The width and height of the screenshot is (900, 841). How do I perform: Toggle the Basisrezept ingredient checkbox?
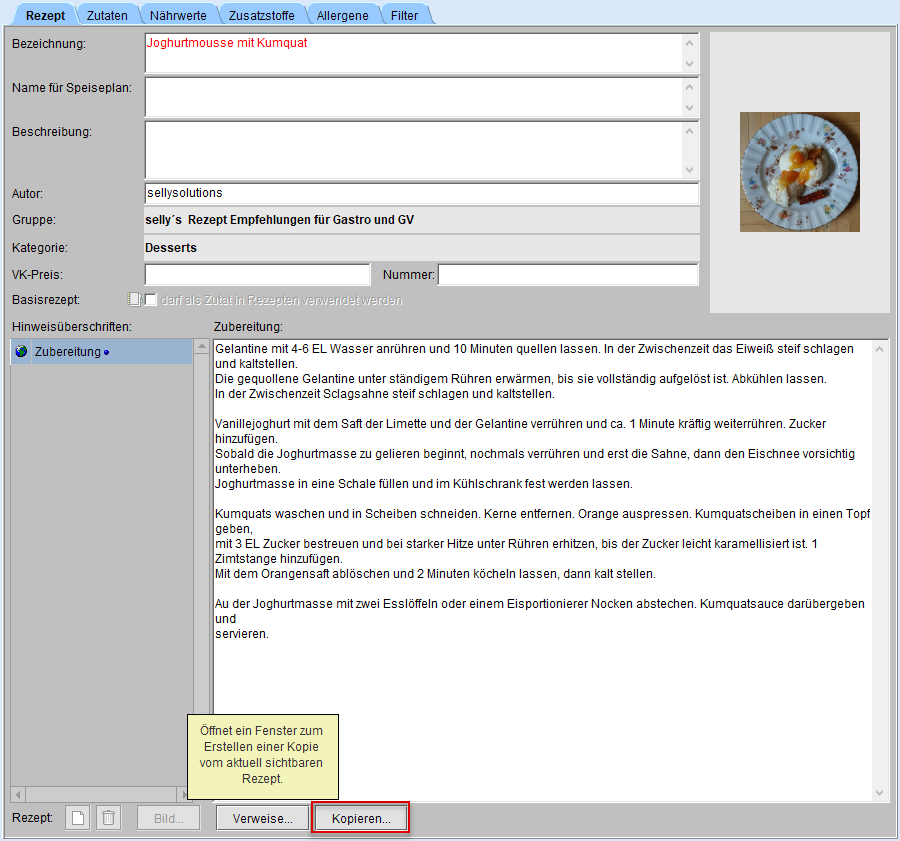tap(151, 300)
